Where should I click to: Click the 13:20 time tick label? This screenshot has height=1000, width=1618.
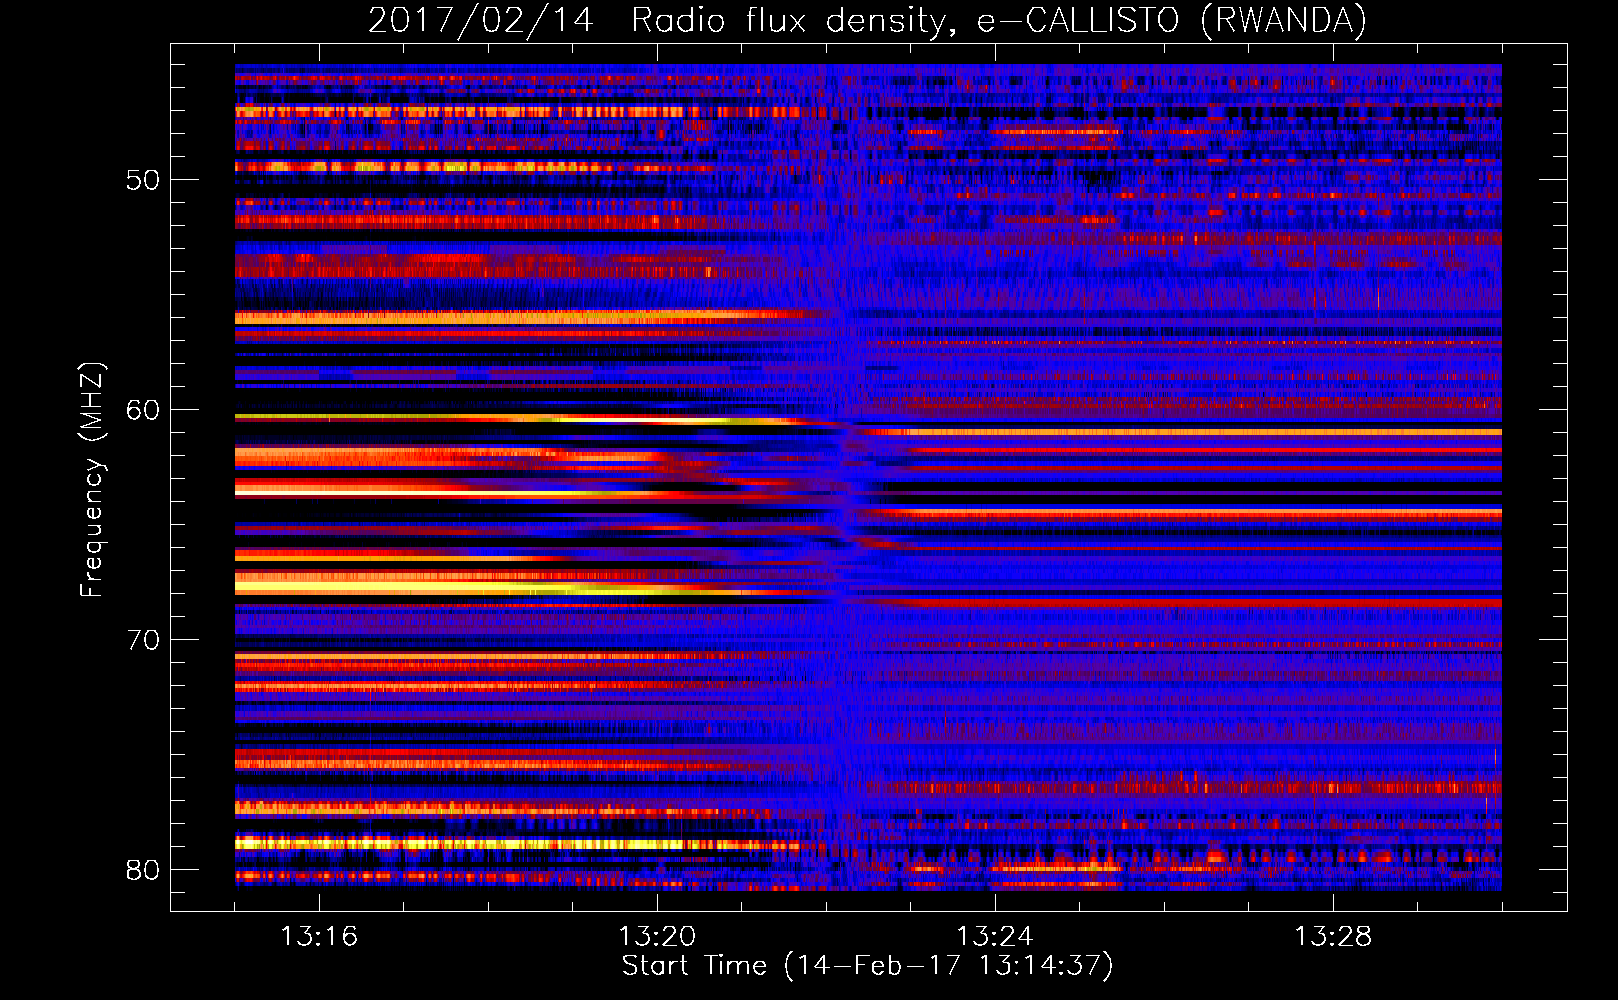coord(657,937)
